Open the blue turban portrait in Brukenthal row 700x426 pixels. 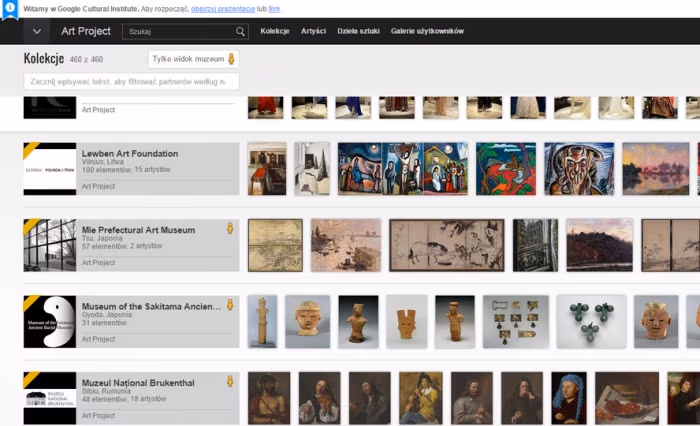(x=569, y=398)
